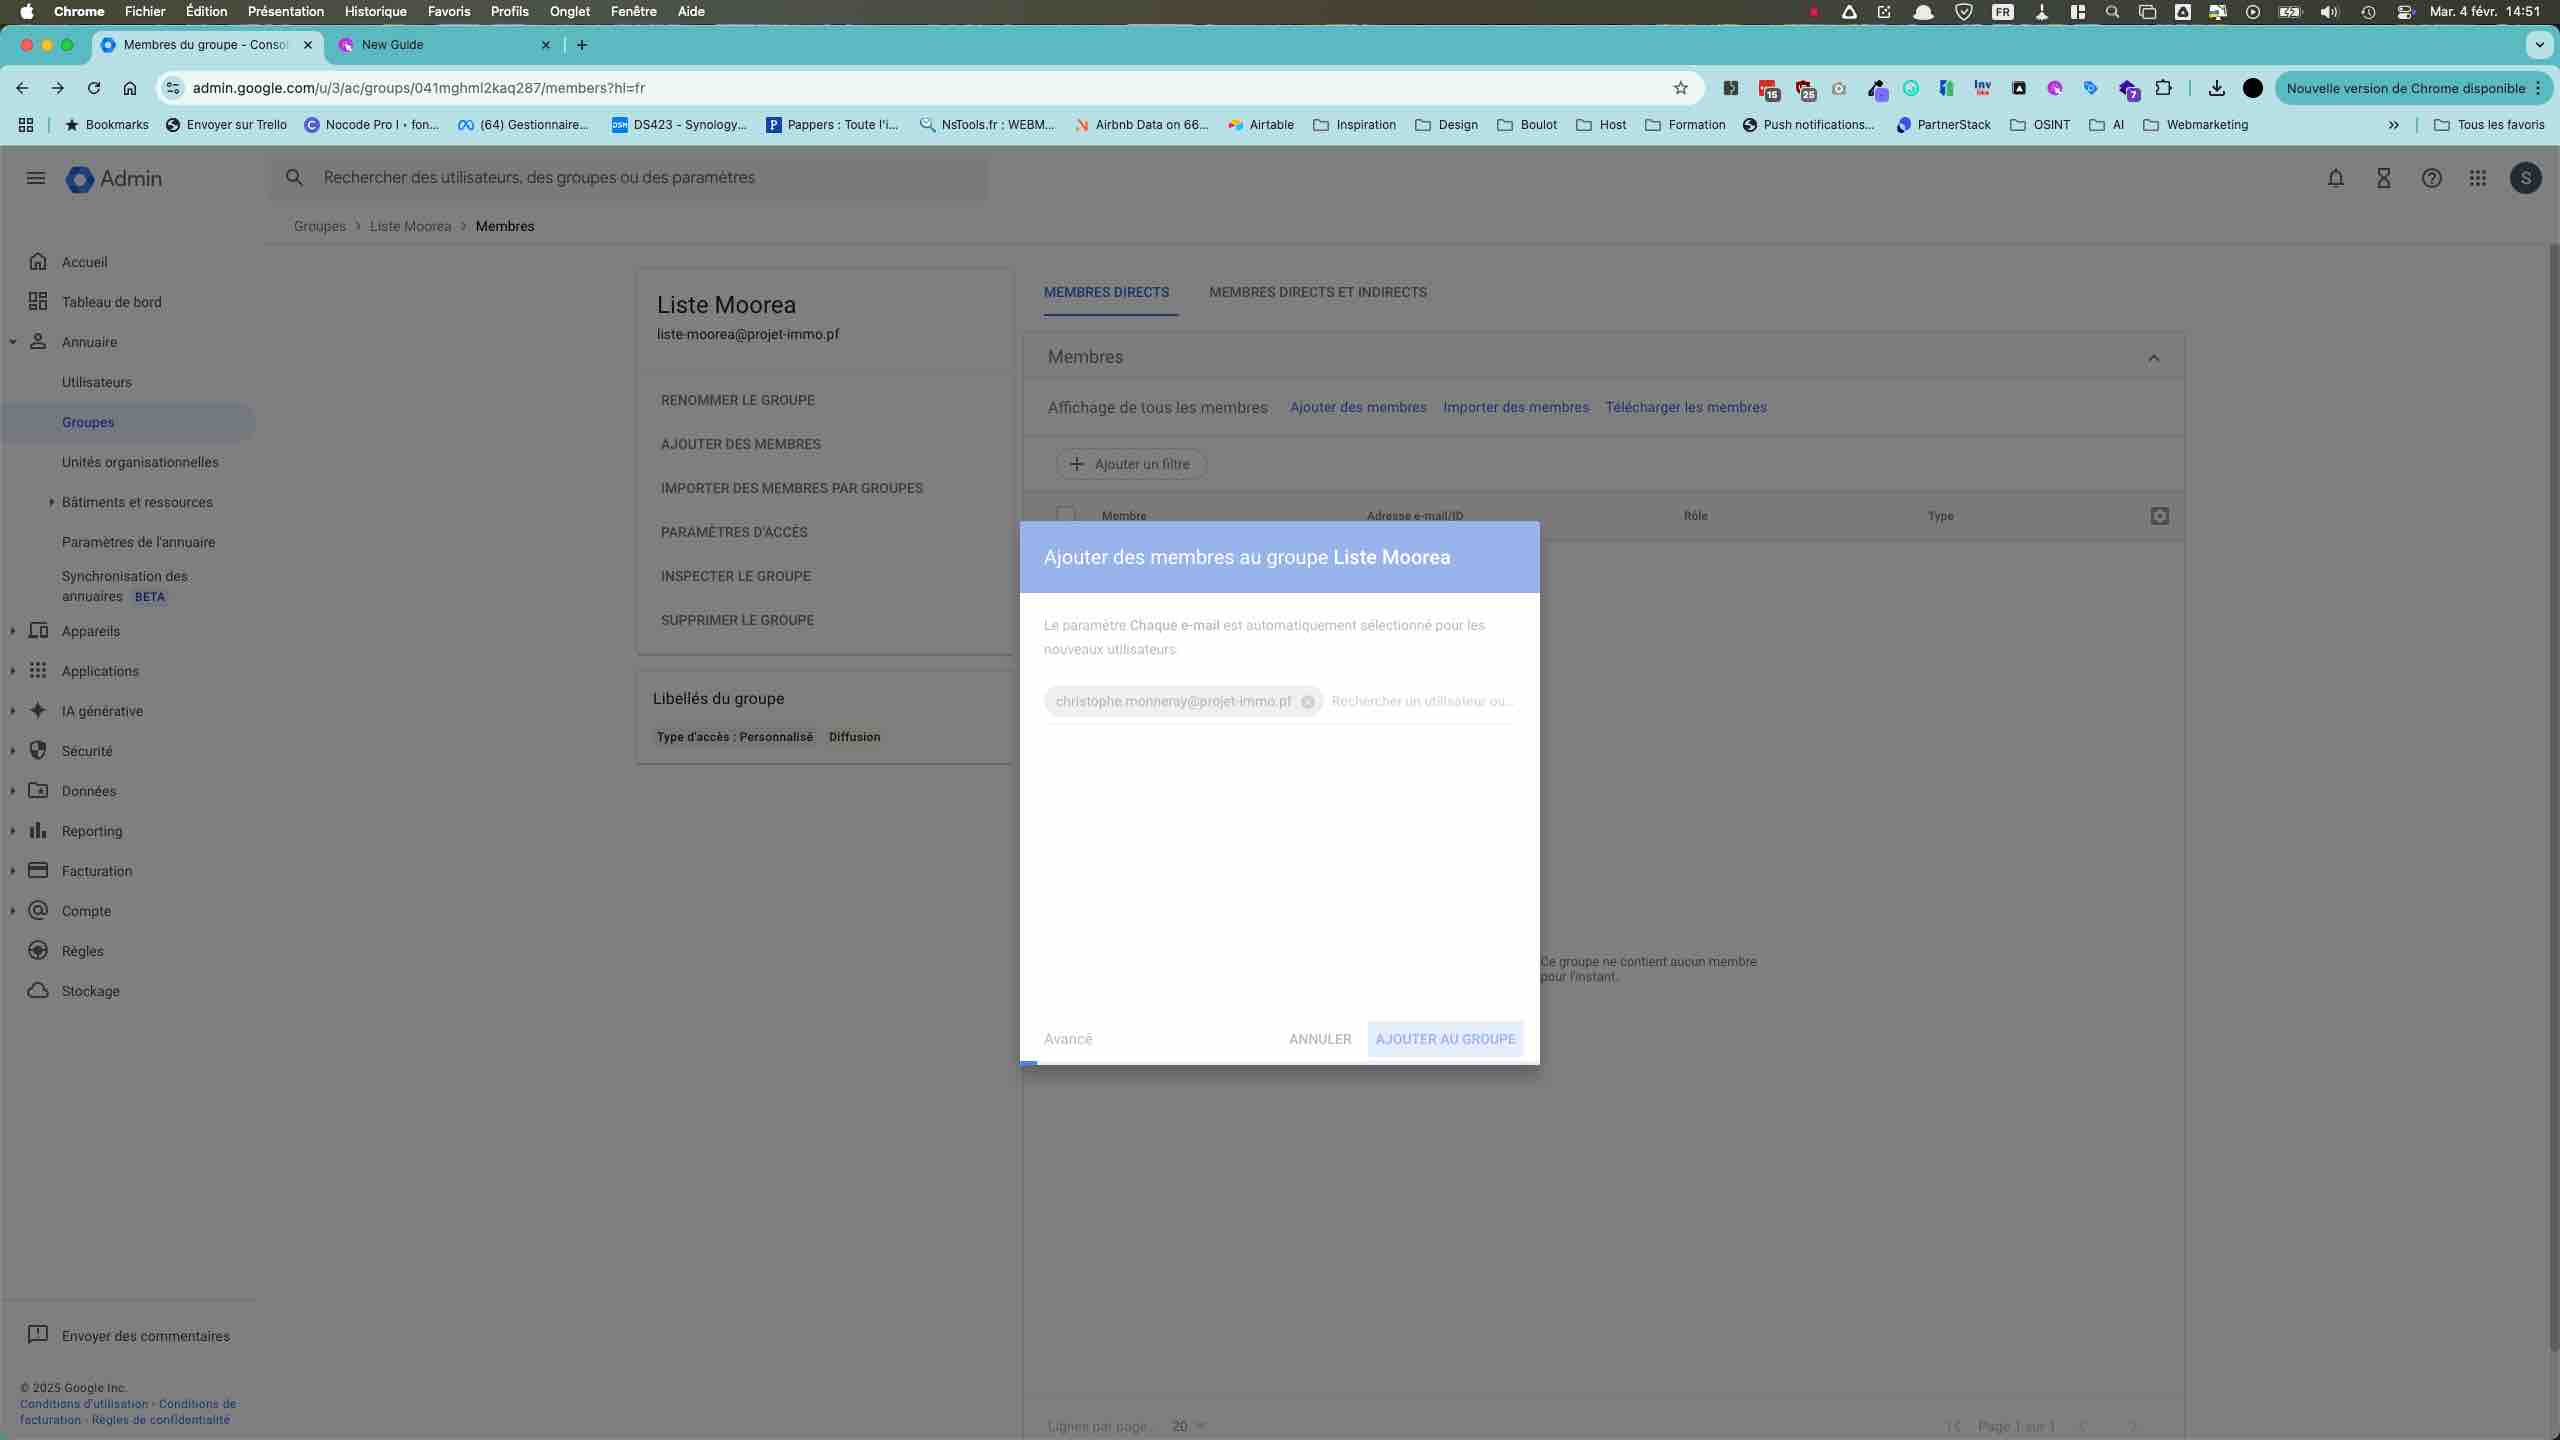The image size is (2560, 1440).
Task: Toggle the main hamburger menu
Action: click(x=36, y=178)
